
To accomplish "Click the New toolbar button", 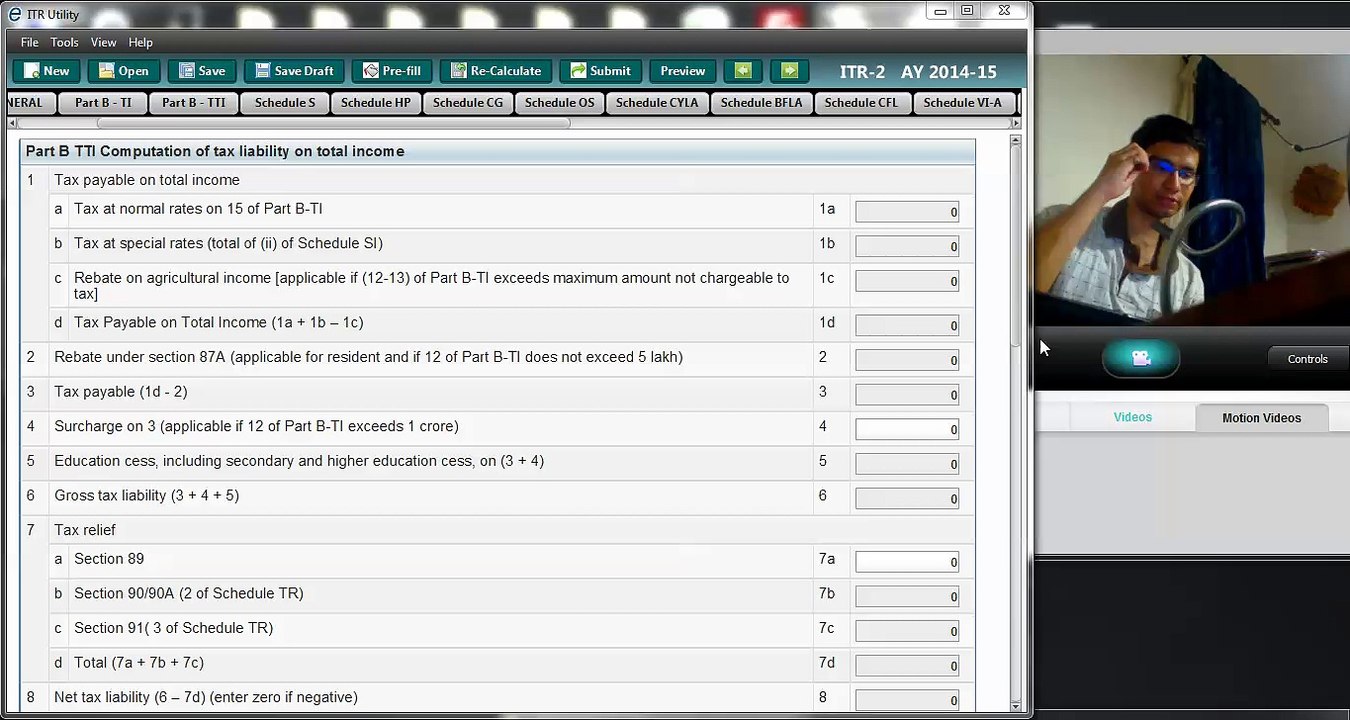I will (46, 71).
